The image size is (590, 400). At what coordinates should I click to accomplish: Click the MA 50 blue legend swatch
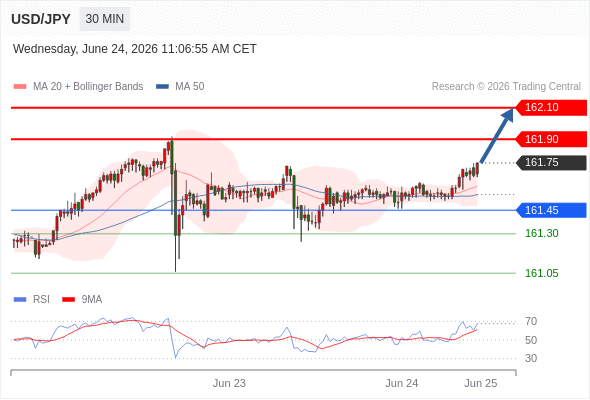[x=163, y=87]
